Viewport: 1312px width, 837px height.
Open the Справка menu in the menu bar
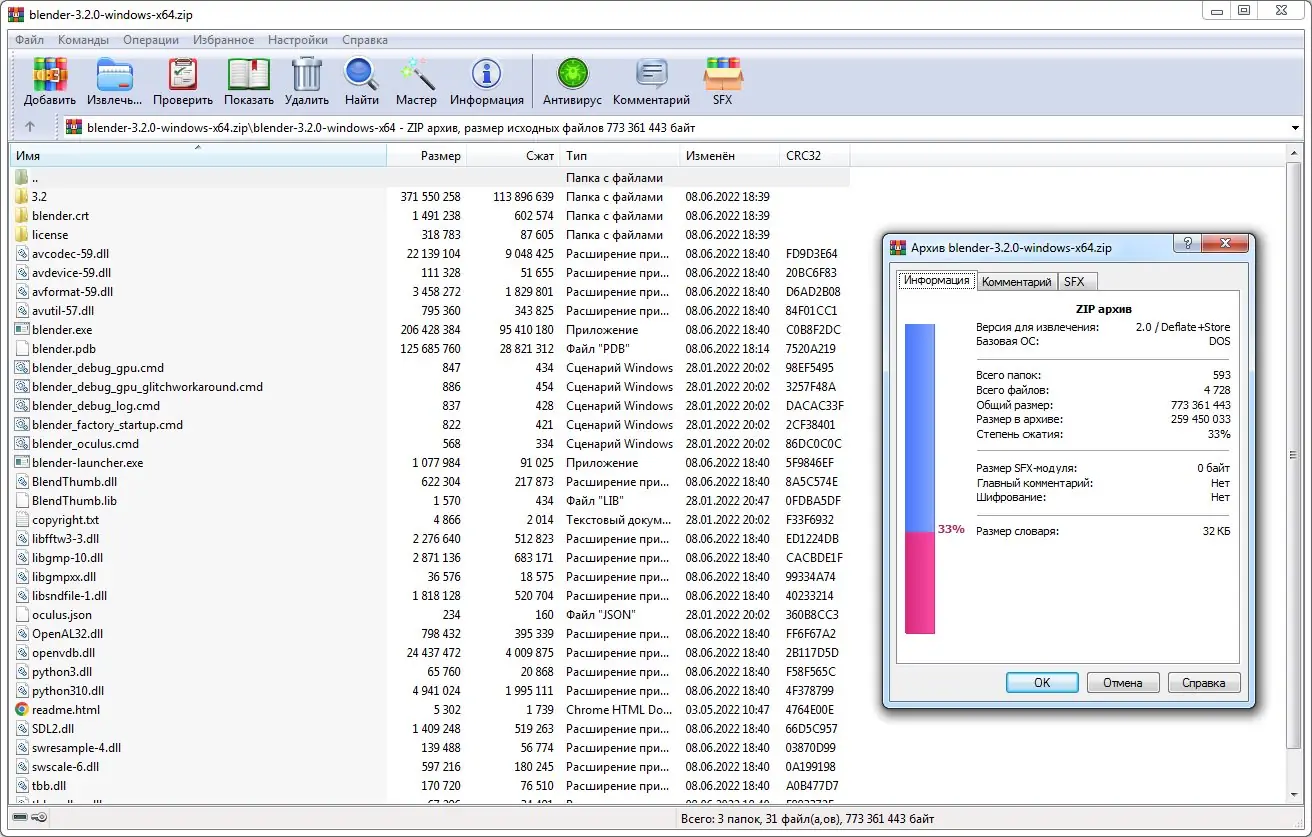365,40
